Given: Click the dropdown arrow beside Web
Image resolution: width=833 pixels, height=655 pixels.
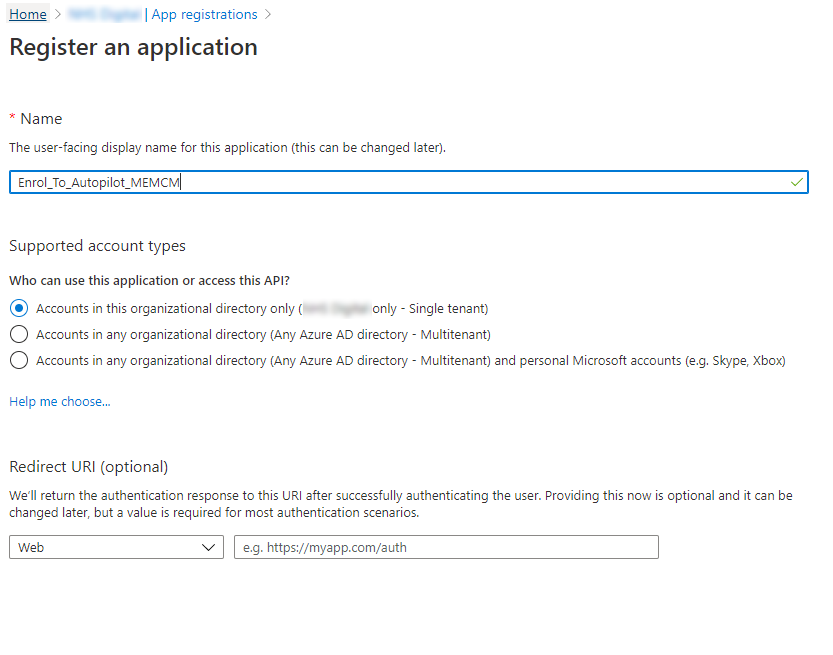Looking at the screenshot, I should tap(209, 547).
